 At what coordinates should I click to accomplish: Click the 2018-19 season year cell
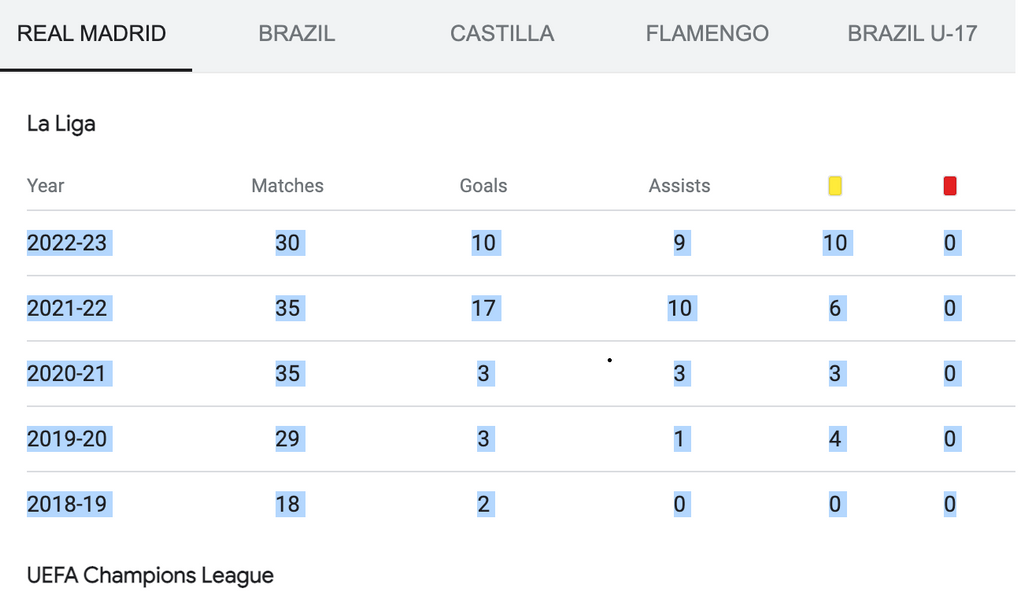(x=67, y=504)
